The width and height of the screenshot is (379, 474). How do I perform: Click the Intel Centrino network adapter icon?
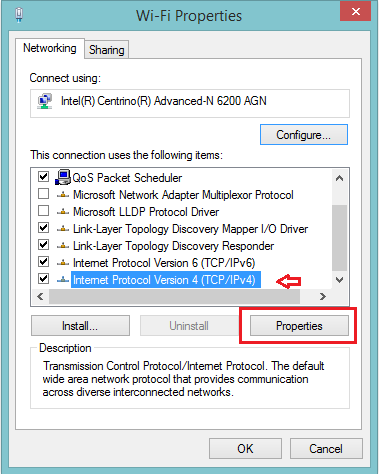pos(45,101)
